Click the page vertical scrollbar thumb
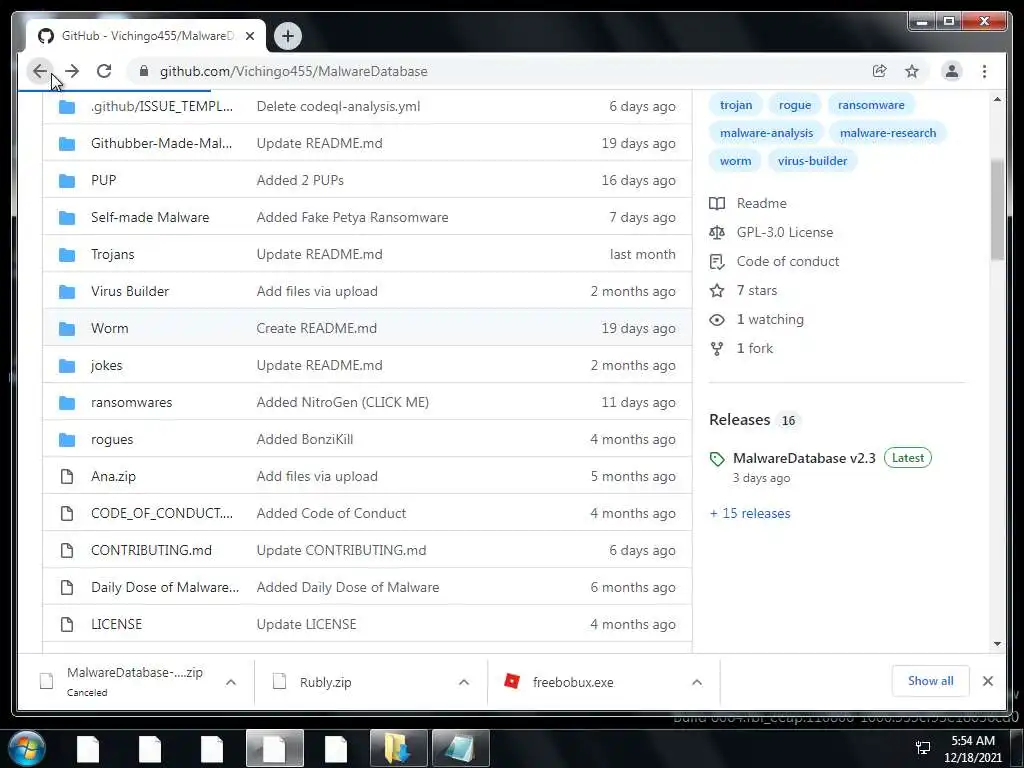Viewport: 1024px width, 768px height. pos(997,210)
